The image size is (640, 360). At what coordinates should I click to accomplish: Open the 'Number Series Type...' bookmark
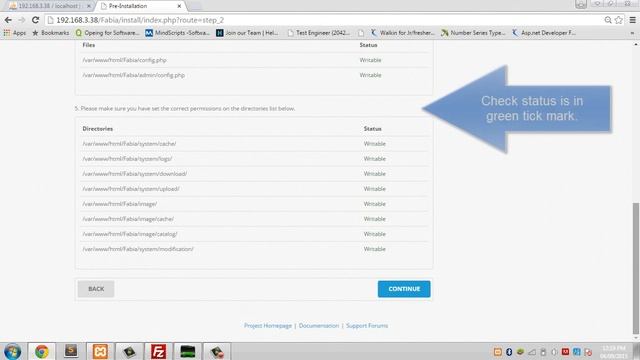473,33
